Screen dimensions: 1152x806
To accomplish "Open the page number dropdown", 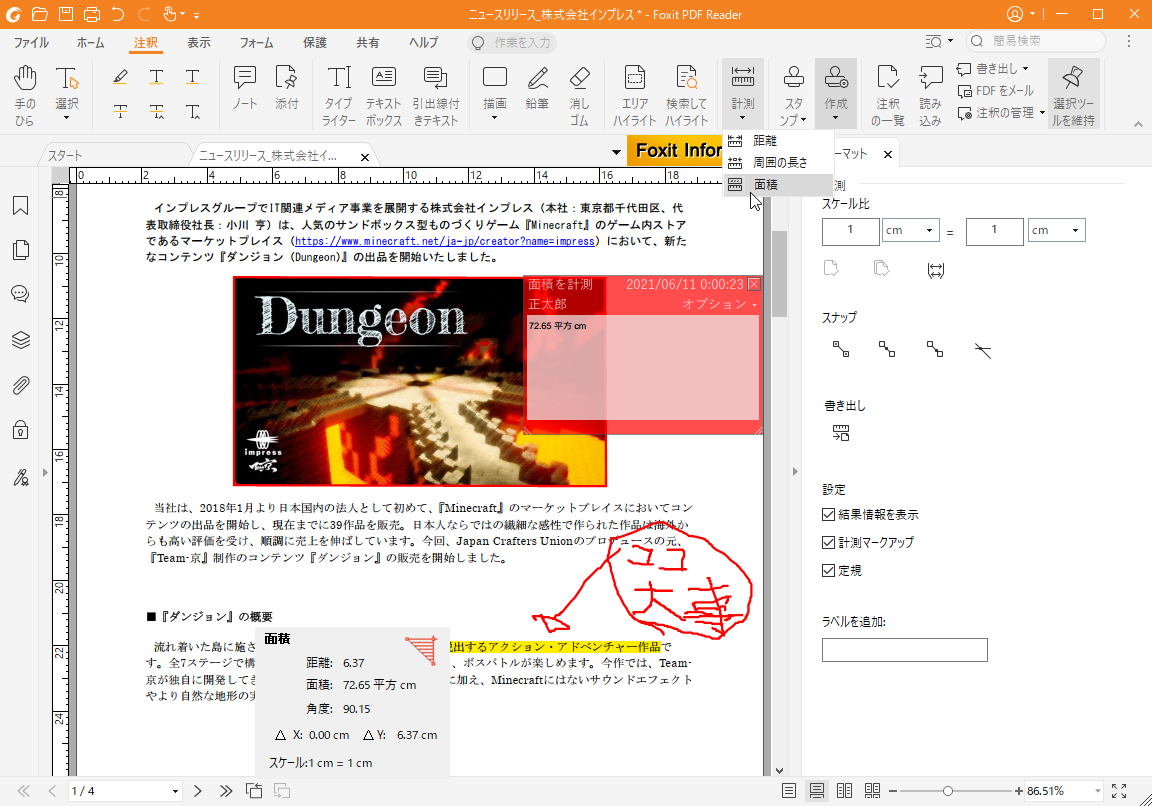I will point(176,791).
